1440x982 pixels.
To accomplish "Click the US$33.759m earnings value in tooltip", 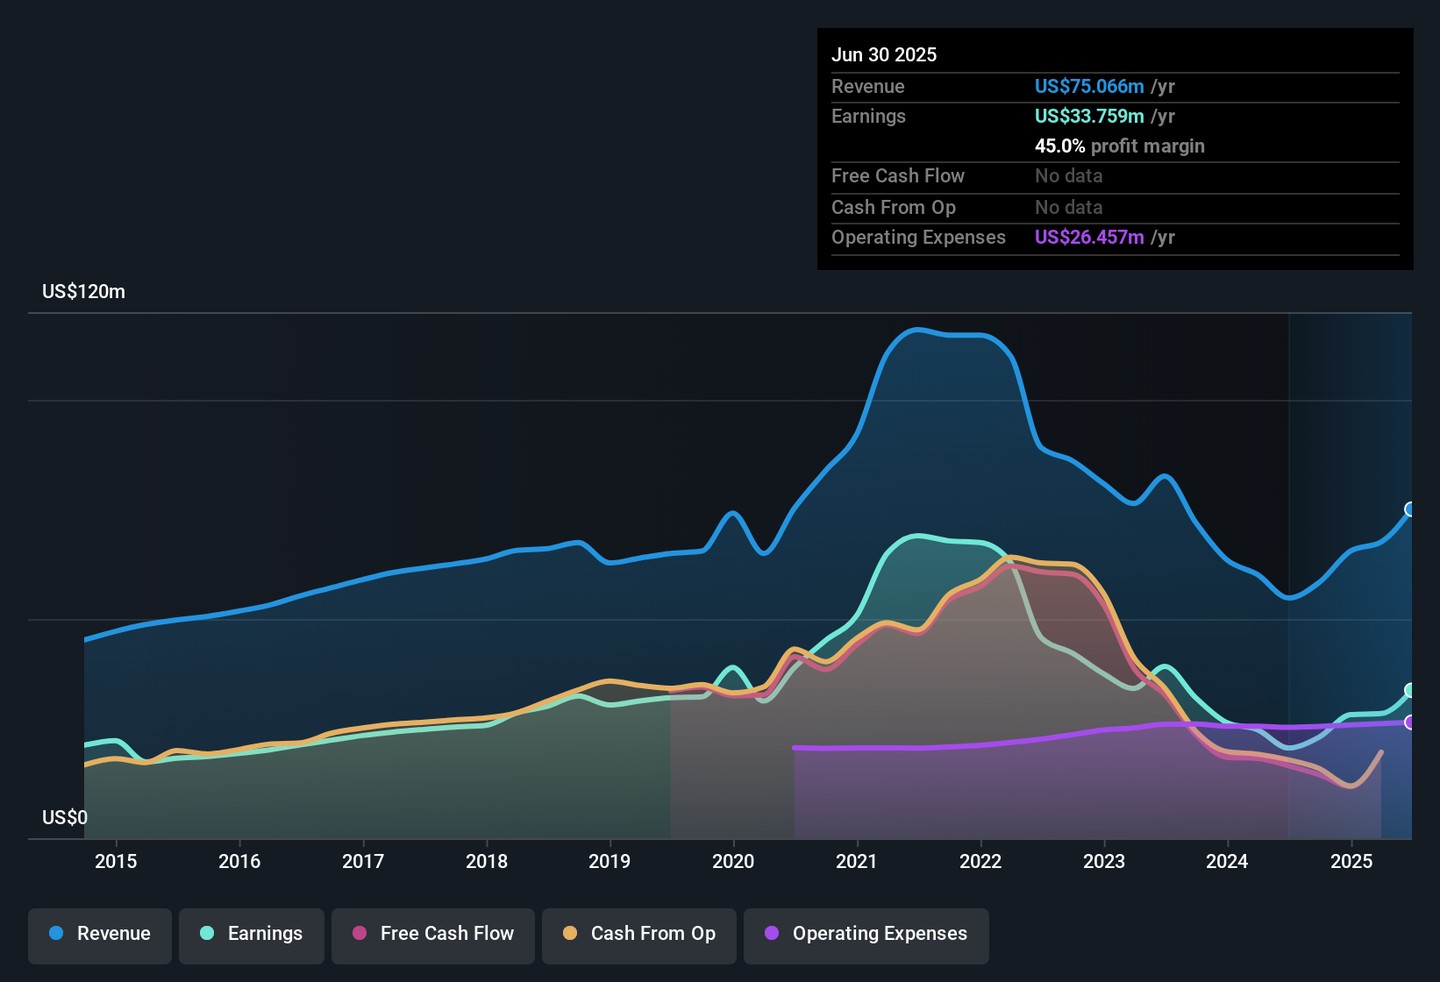I will coord(1089,117).
